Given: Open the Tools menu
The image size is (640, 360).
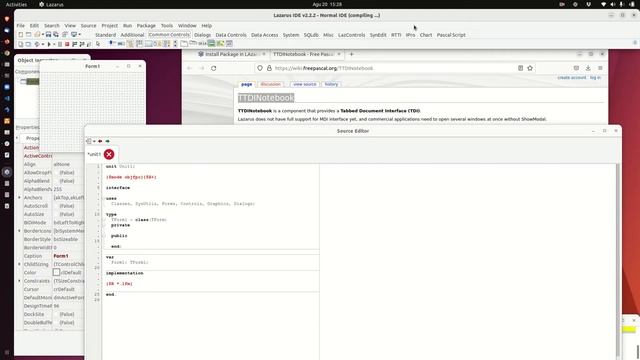Looking at the screenshot, I should pyautogui.click(x=167, y=25).
